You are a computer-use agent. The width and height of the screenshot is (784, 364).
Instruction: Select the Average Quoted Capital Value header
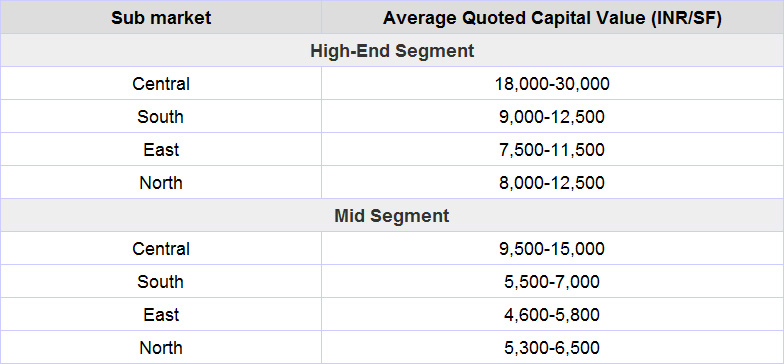(552, 18)
